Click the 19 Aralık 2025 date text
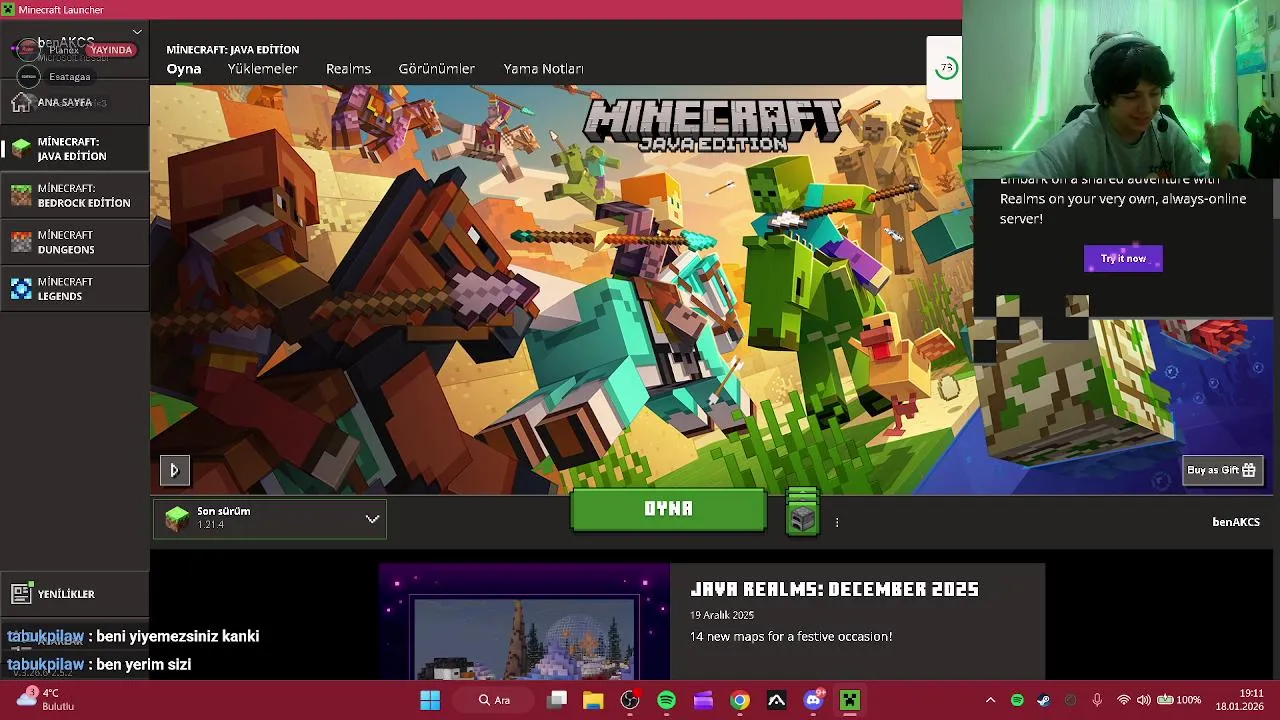 [722, 615]
